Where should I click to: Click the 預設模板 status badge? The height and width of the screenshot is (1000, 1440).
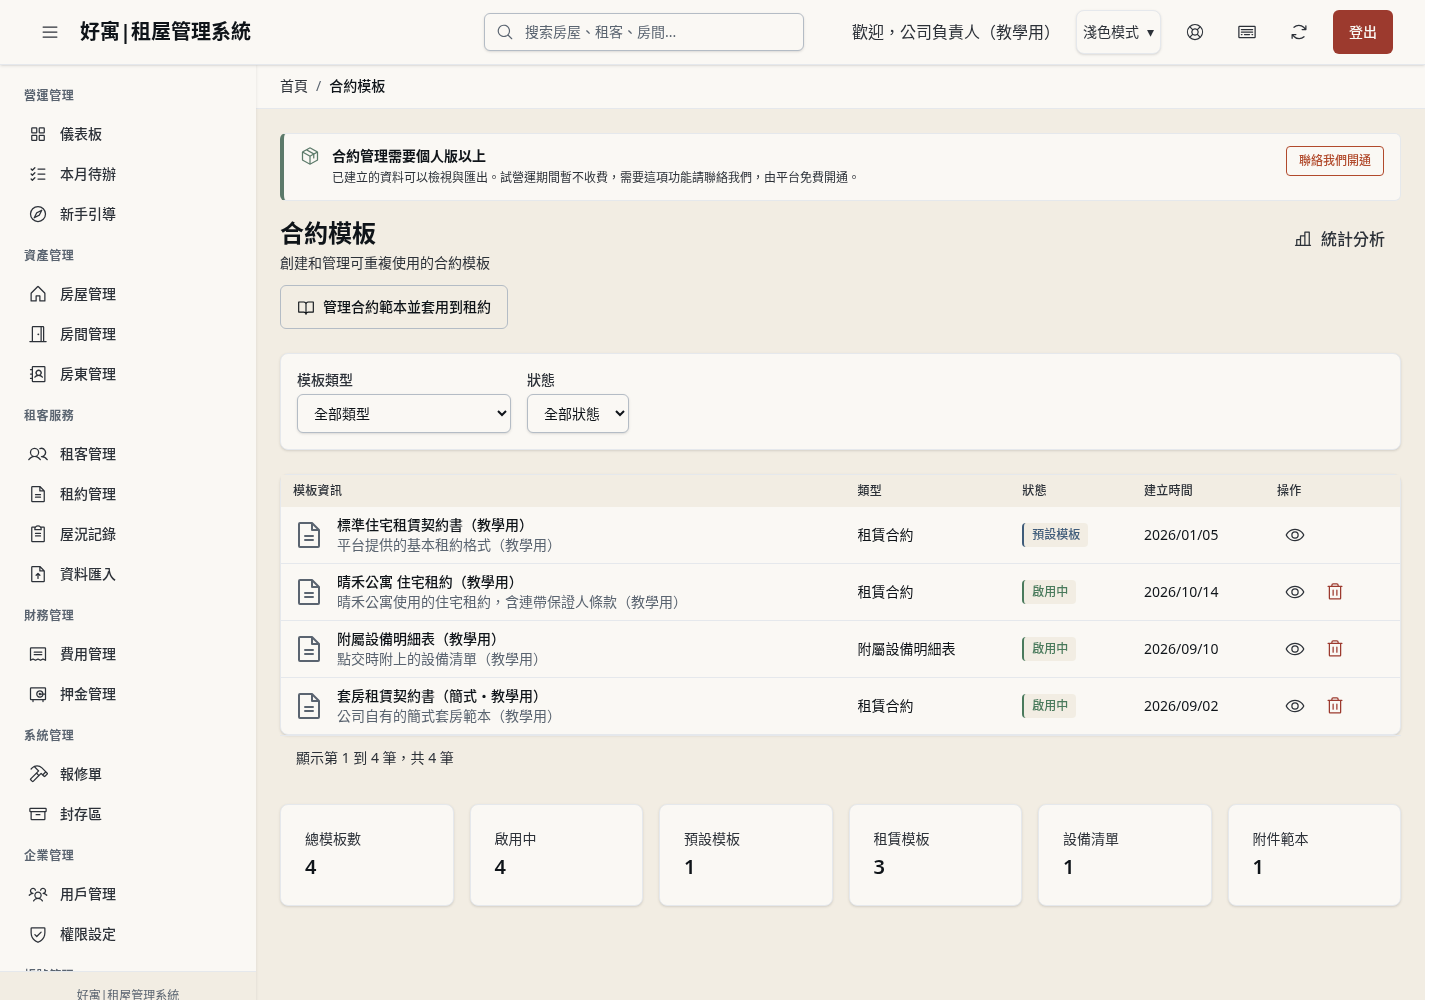1055,535
